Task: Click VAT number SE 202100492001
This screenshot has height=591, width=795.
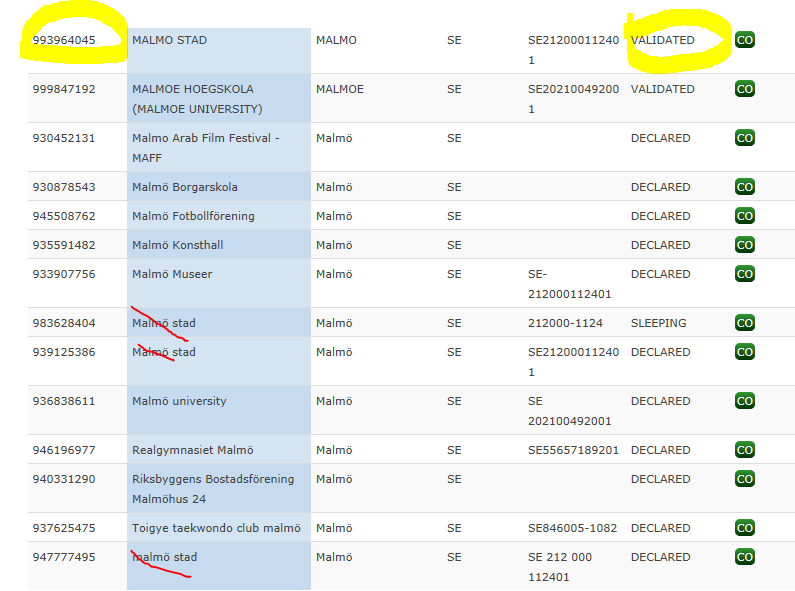Action: coord(570,411)
